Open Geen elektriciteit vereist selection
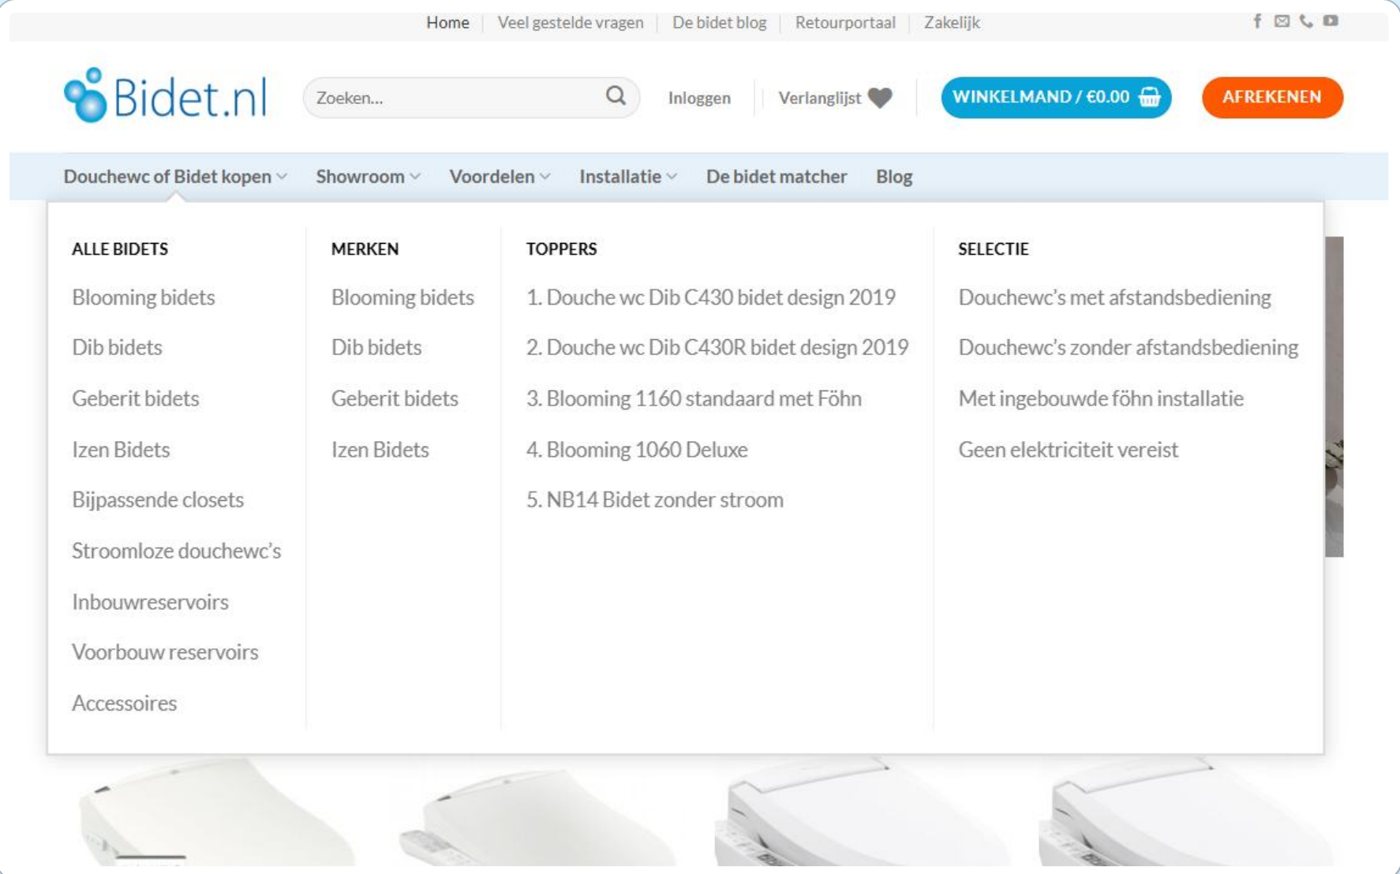 coord(1068,450)
